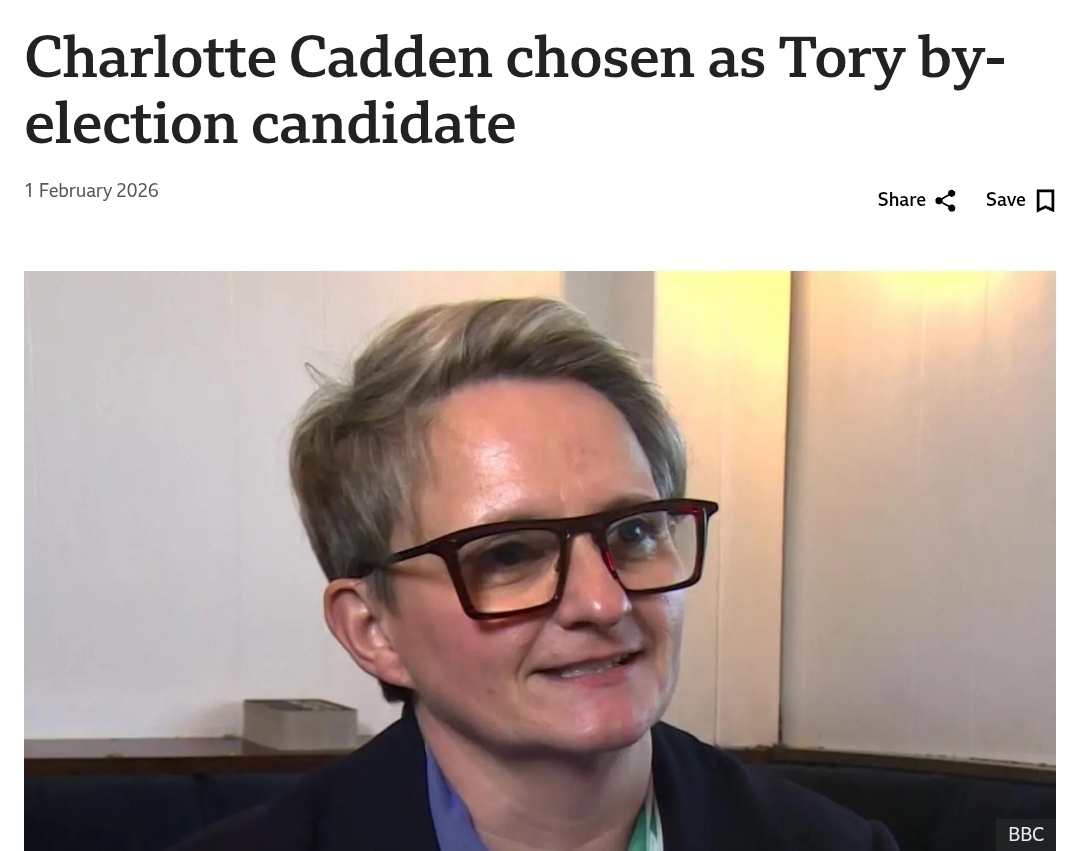1080x851 pixels.
Task: Click the month 'February' in the date
Action: pyautogui.click(x=74, y=191)
